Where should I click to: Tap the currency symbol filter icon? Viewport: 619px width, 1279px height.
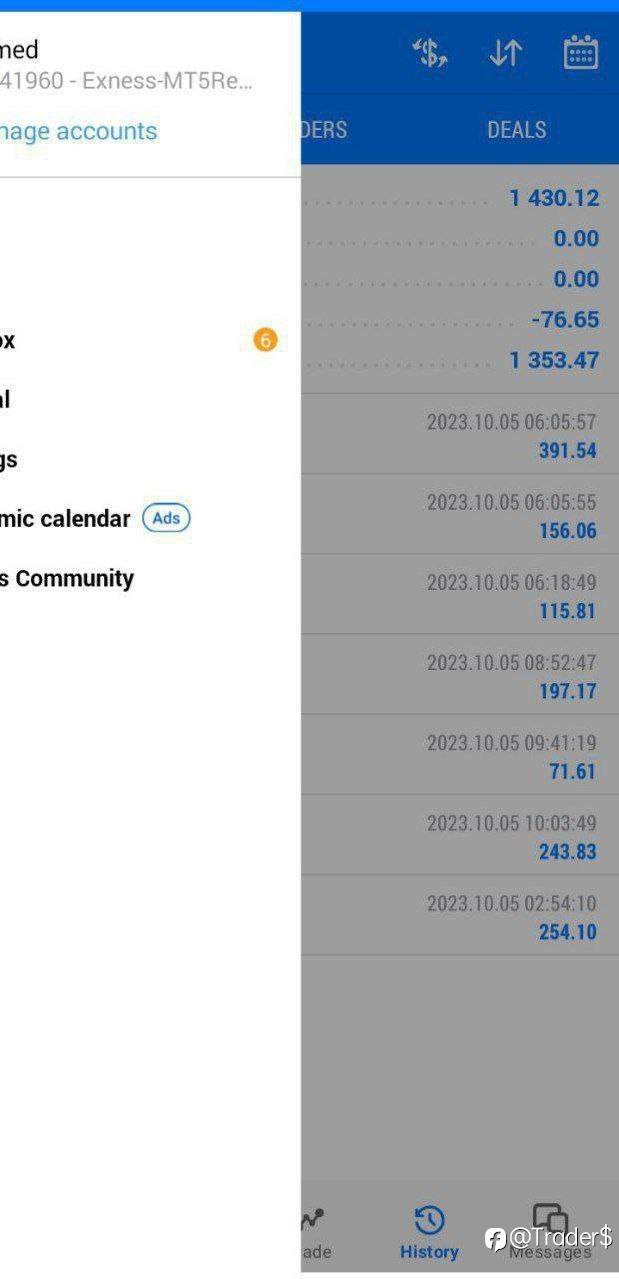click(430, 53)
